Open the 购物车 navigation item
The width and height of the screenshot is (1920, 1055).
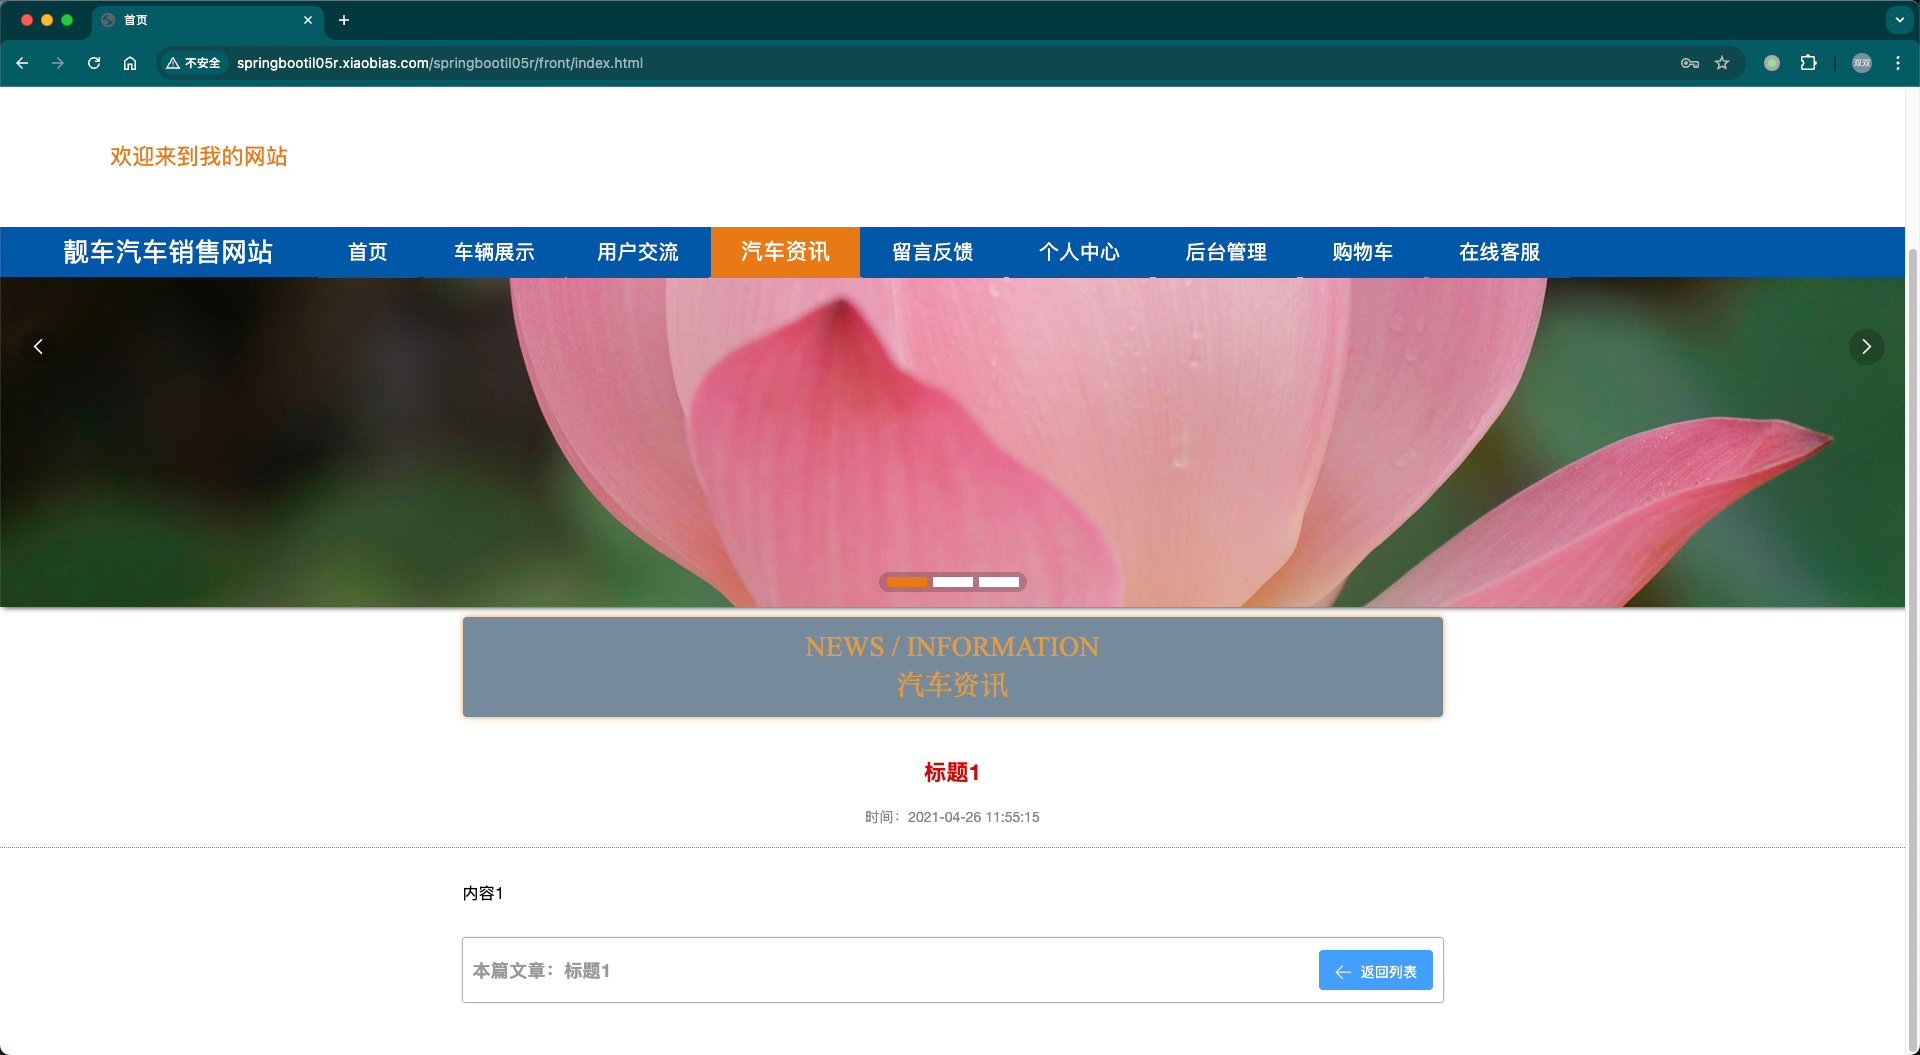[1362, 252]
